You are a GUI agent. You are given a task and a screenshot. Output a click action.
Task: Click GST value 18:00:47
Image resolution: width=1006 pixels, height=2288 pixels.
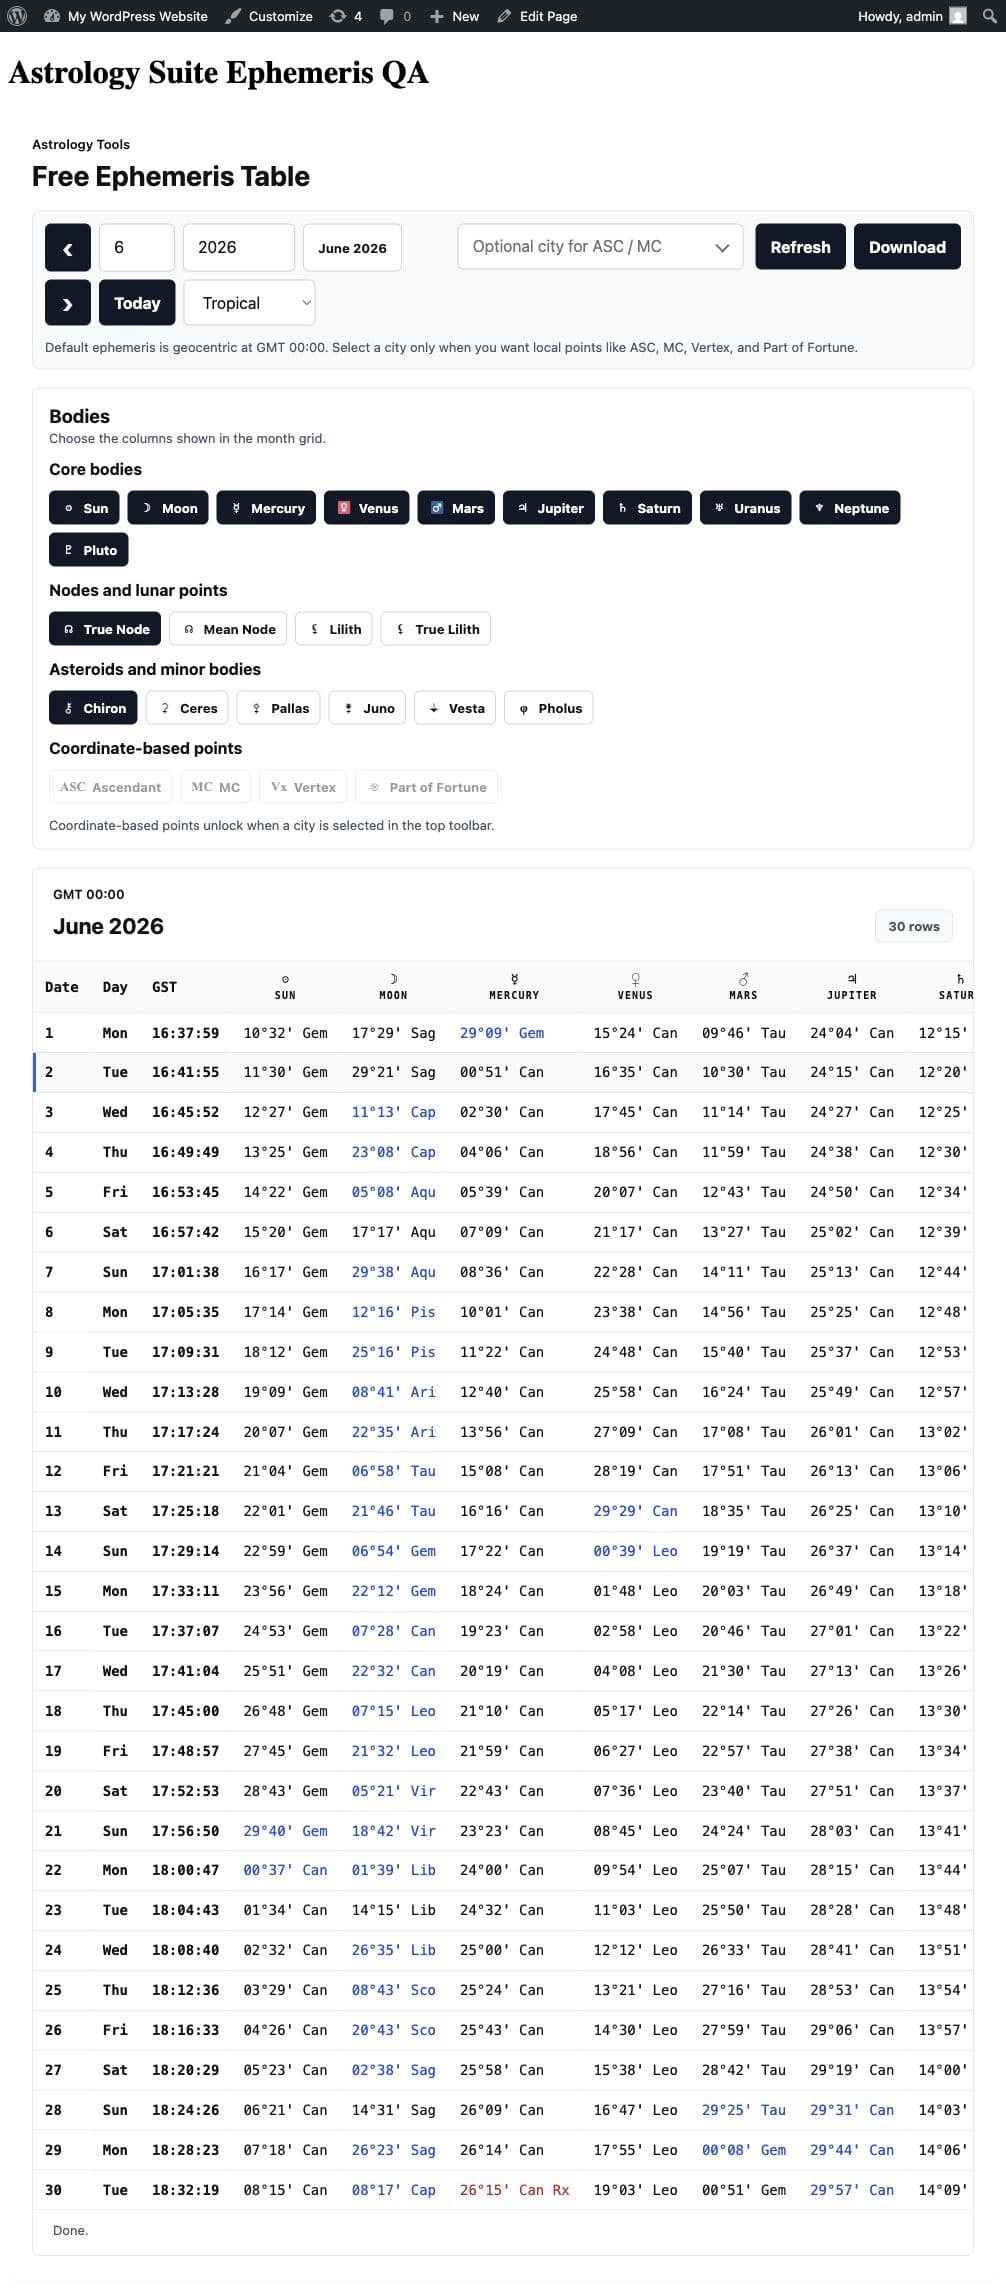(x=185, y=1870)
